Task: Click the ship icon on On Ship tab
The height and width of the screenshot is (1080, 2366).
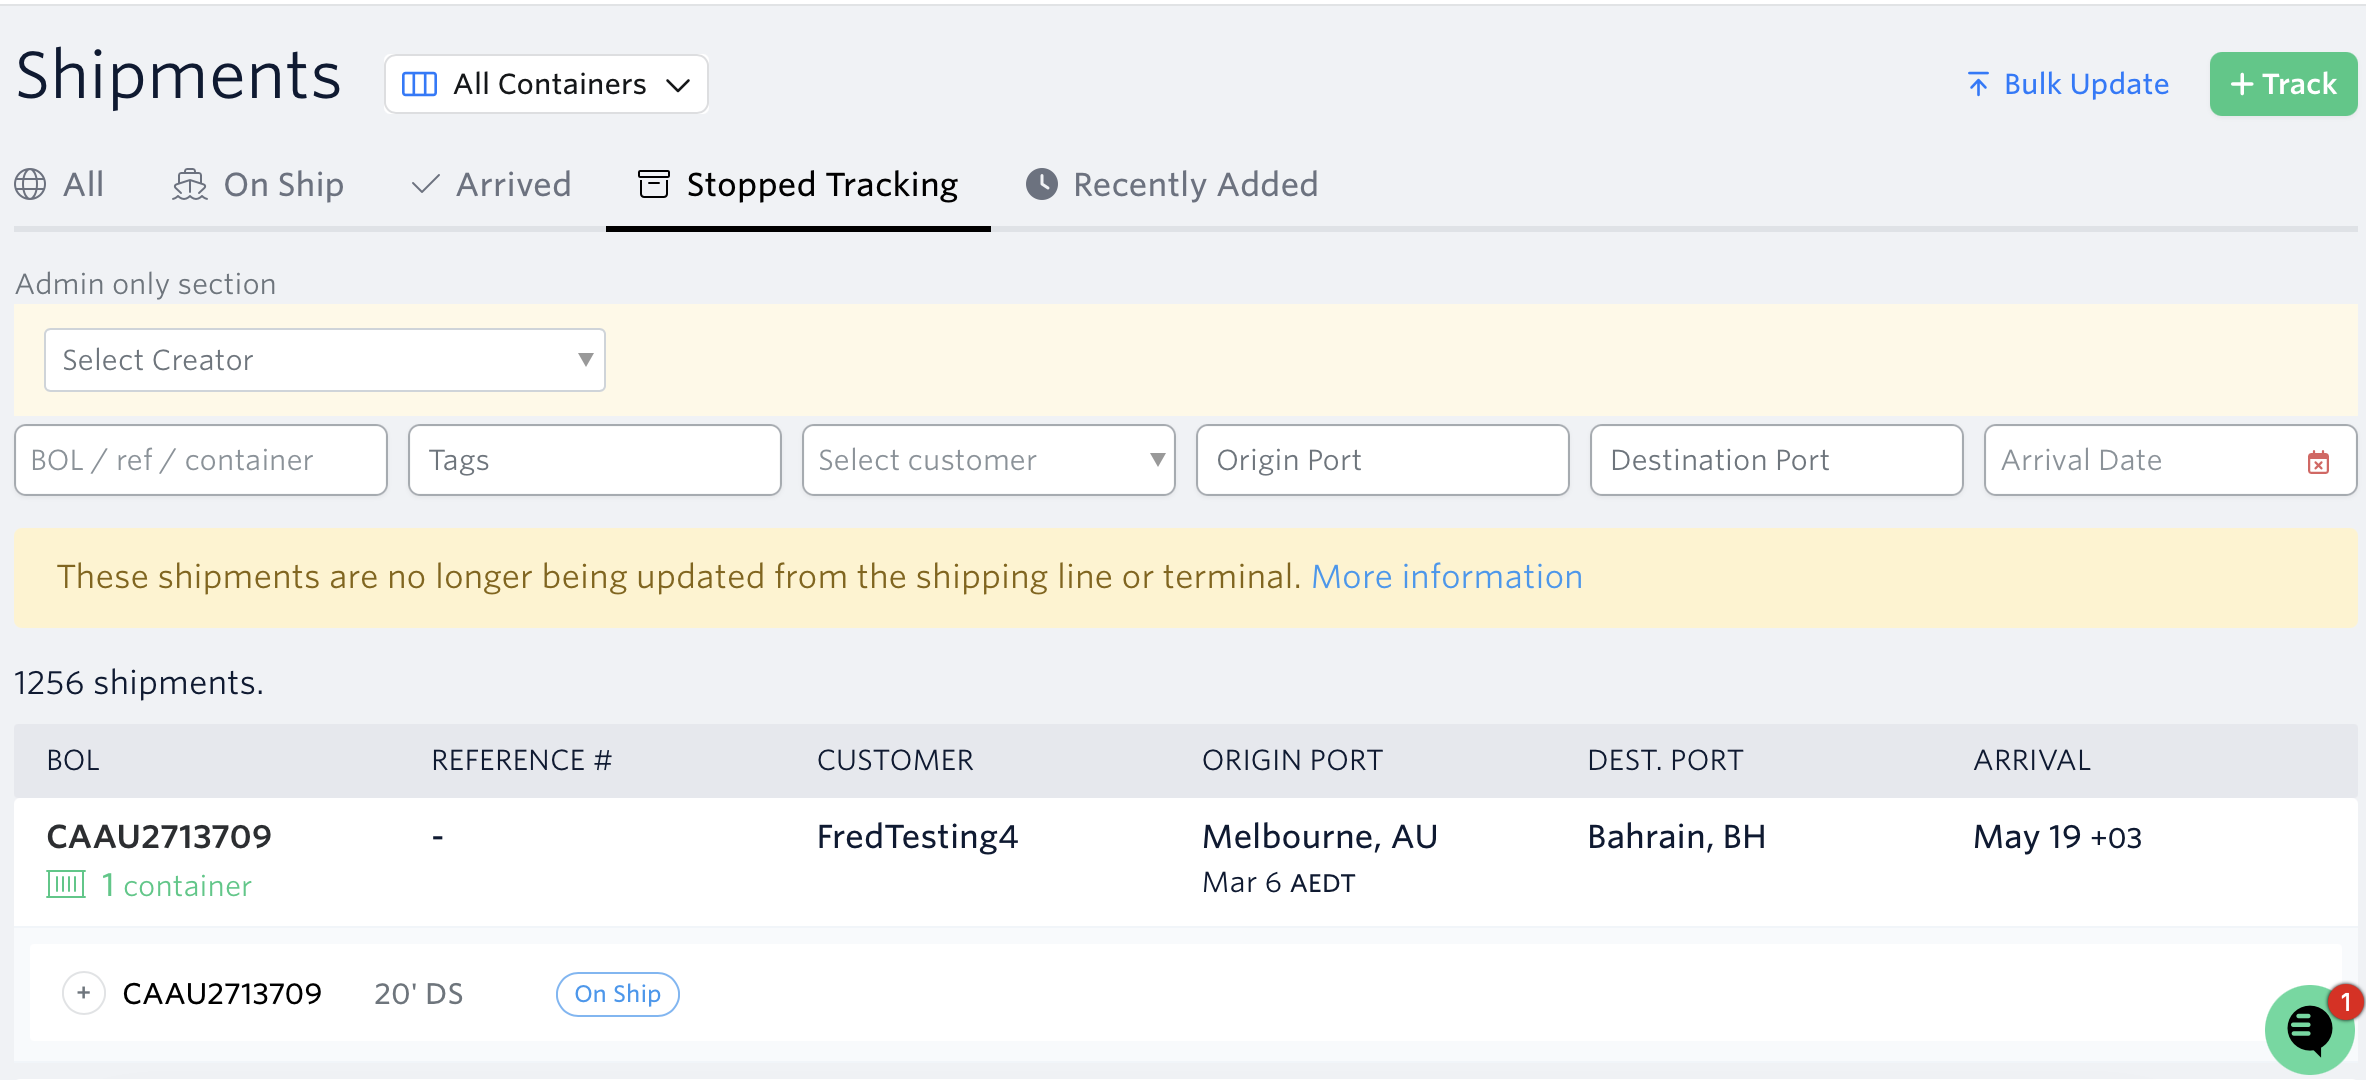Action: tap(189, 185)
